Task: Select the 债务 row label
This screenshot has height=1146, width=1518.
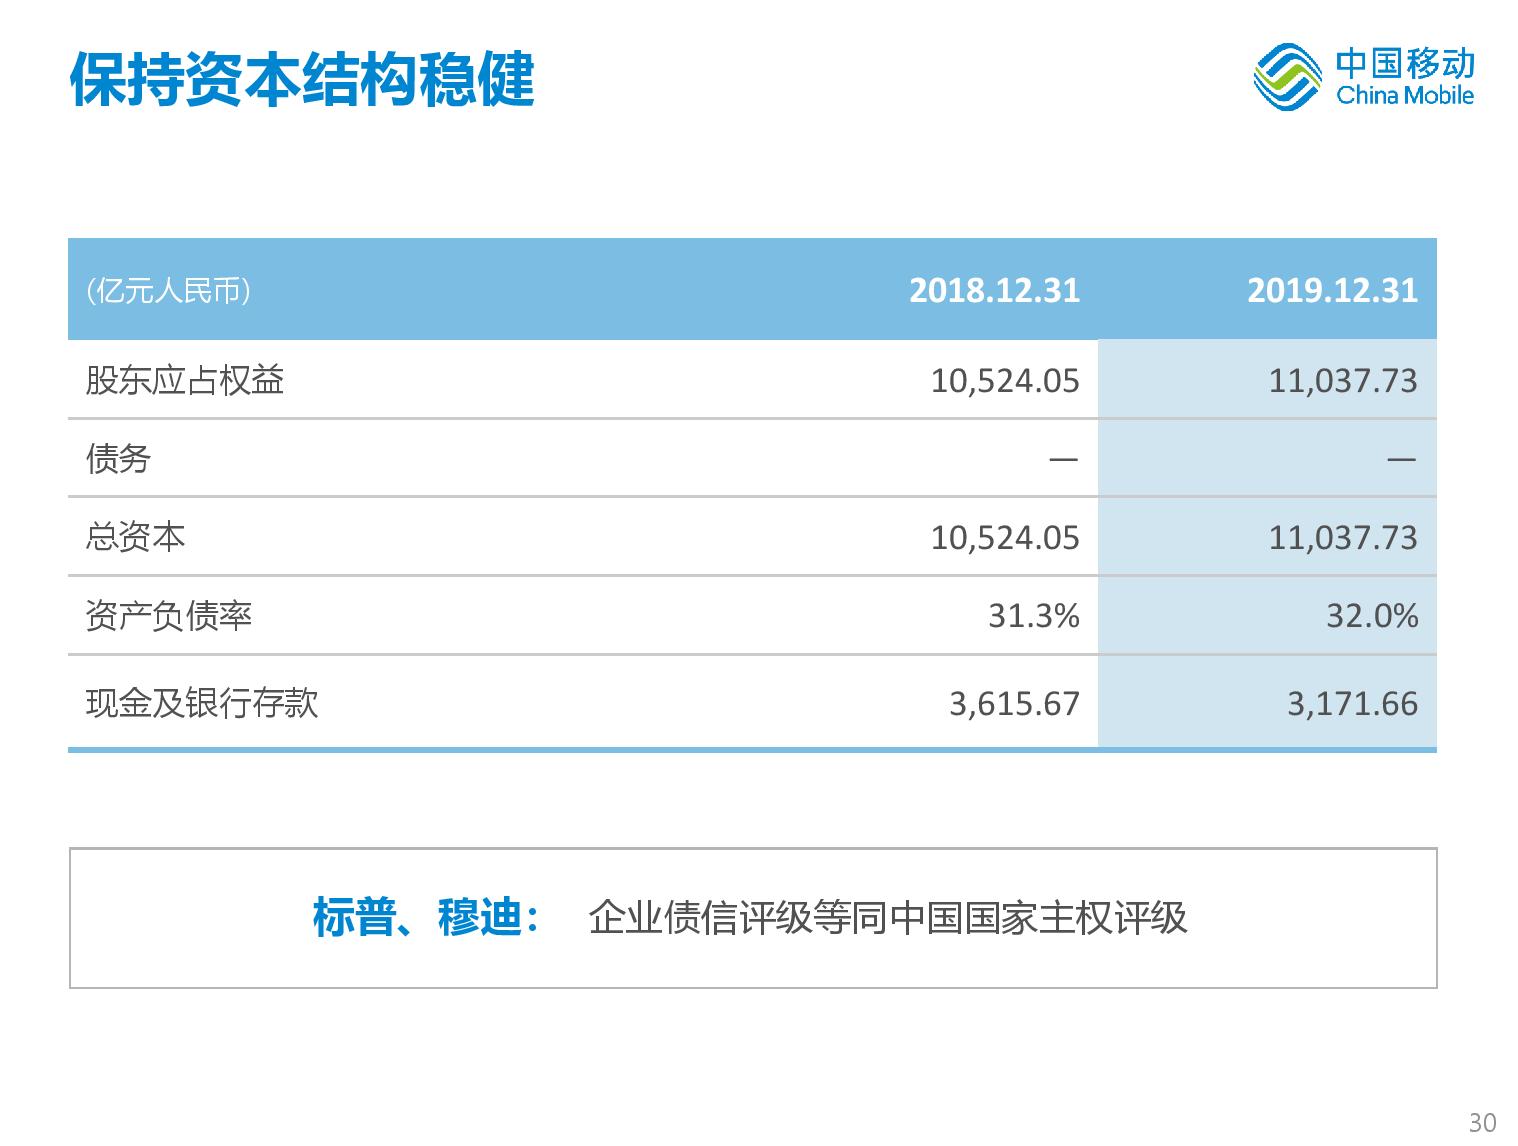Action: 118,459
